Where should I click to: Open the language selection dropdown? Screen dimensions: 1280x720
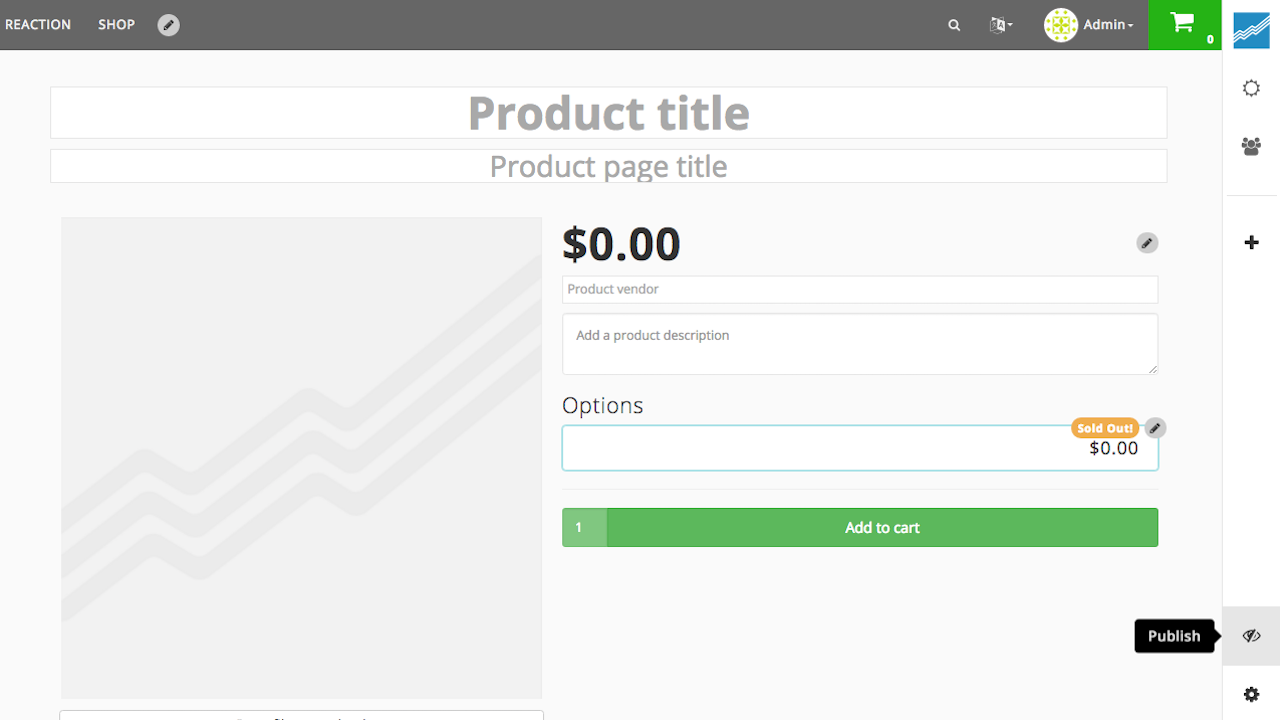tap(1000, 25)
